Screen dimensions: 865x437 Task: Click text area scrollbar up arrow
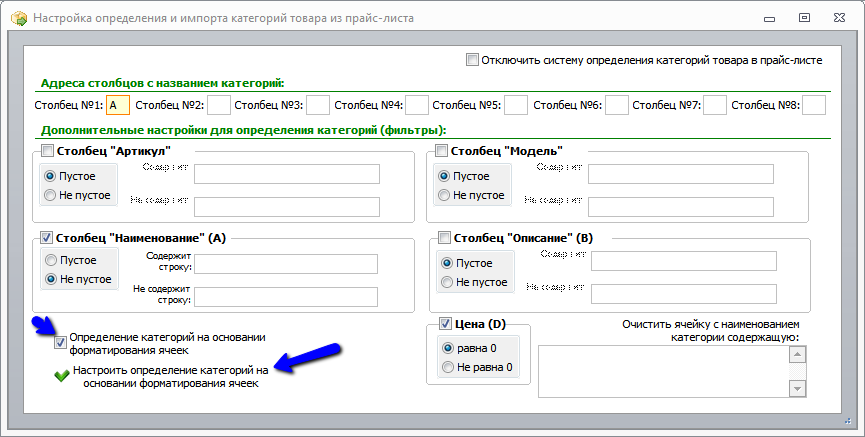(x=798, y=354)
